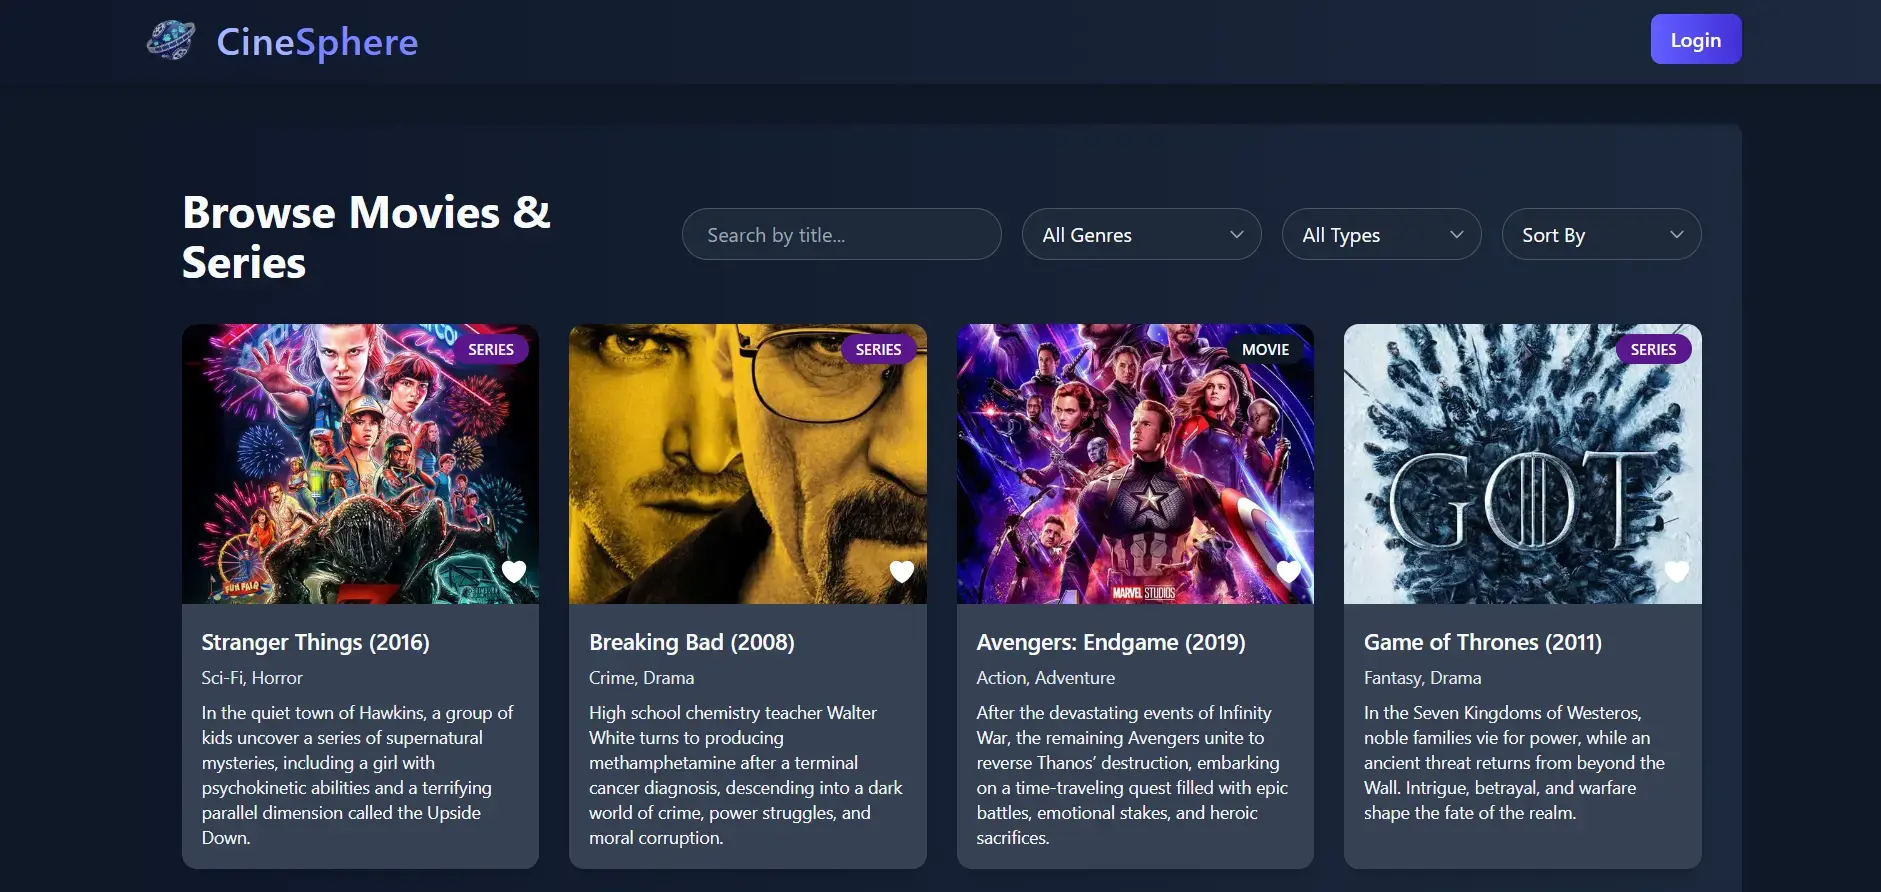Favorite Stranger Things with the heart icon
Screen dimensions: 1881x892
click(x=514, y=571)
